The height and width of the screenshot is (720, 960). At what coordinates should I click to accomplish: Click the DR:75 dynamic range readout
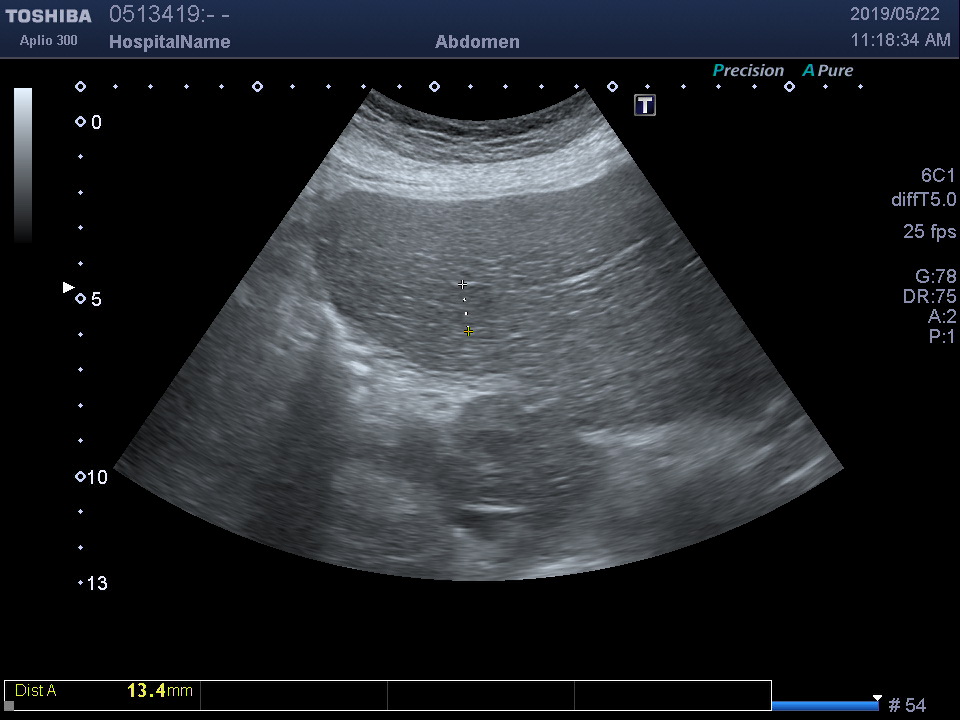(x=929, y=296)
